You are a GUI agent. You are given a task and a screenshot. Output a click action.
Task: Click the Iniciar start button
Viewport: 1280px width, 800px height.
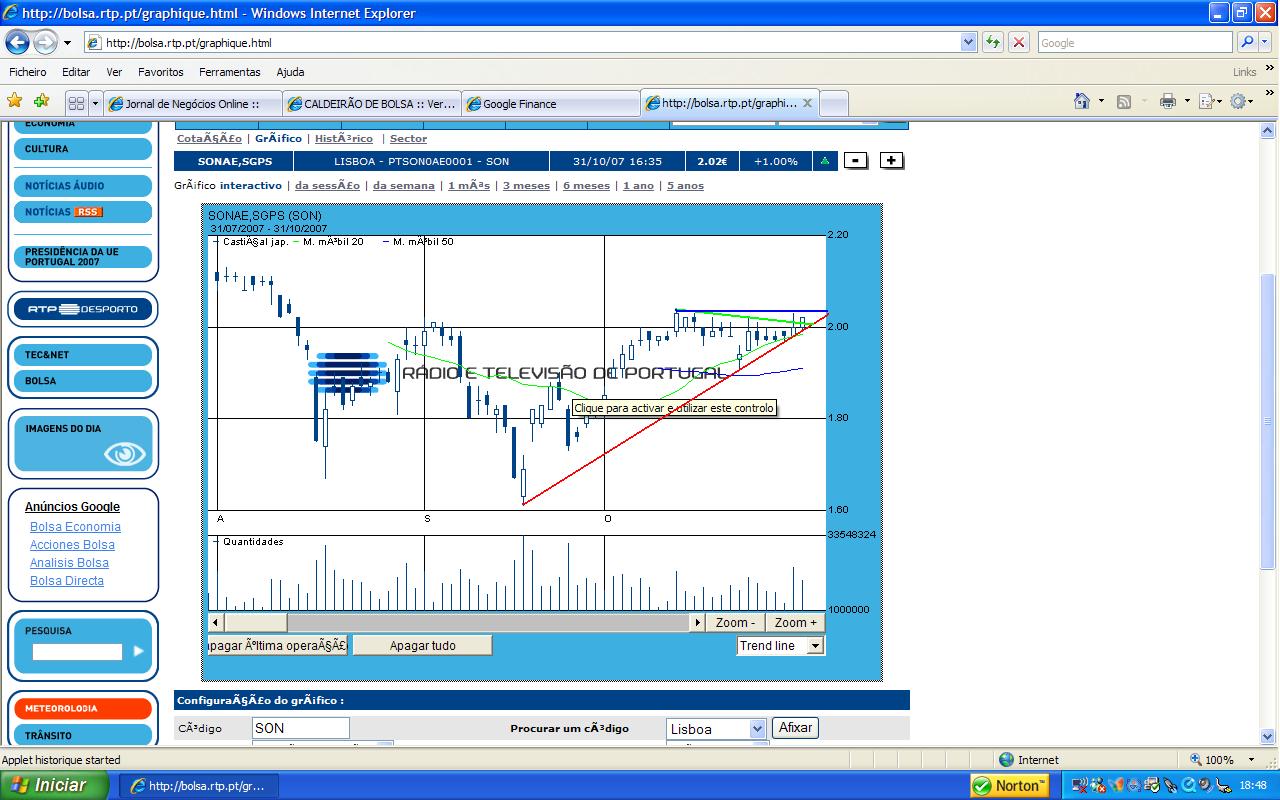pos(54,785)
